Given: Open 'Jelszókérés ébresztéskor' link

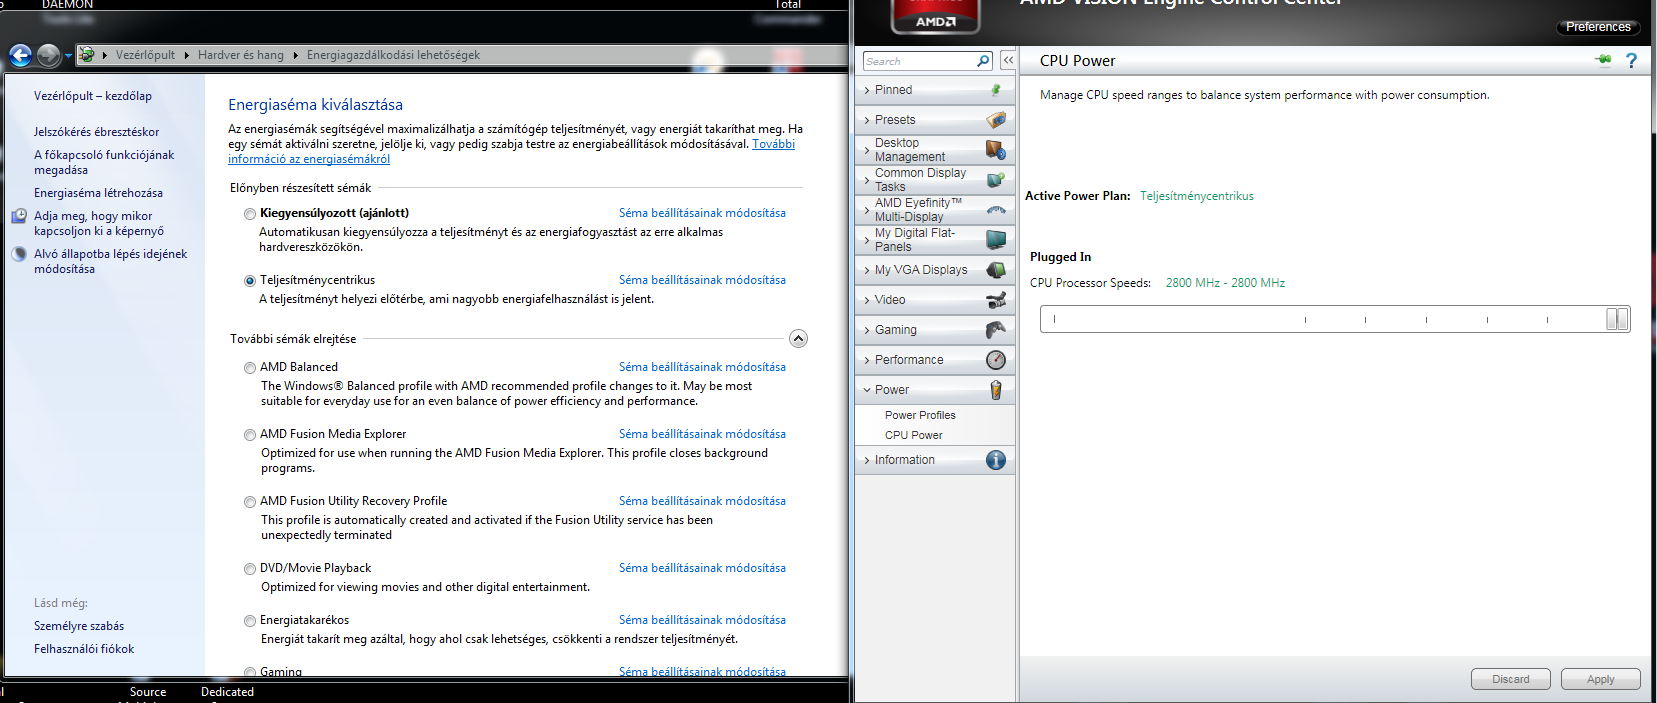Looking at the screenshot, I should point(96,132).
